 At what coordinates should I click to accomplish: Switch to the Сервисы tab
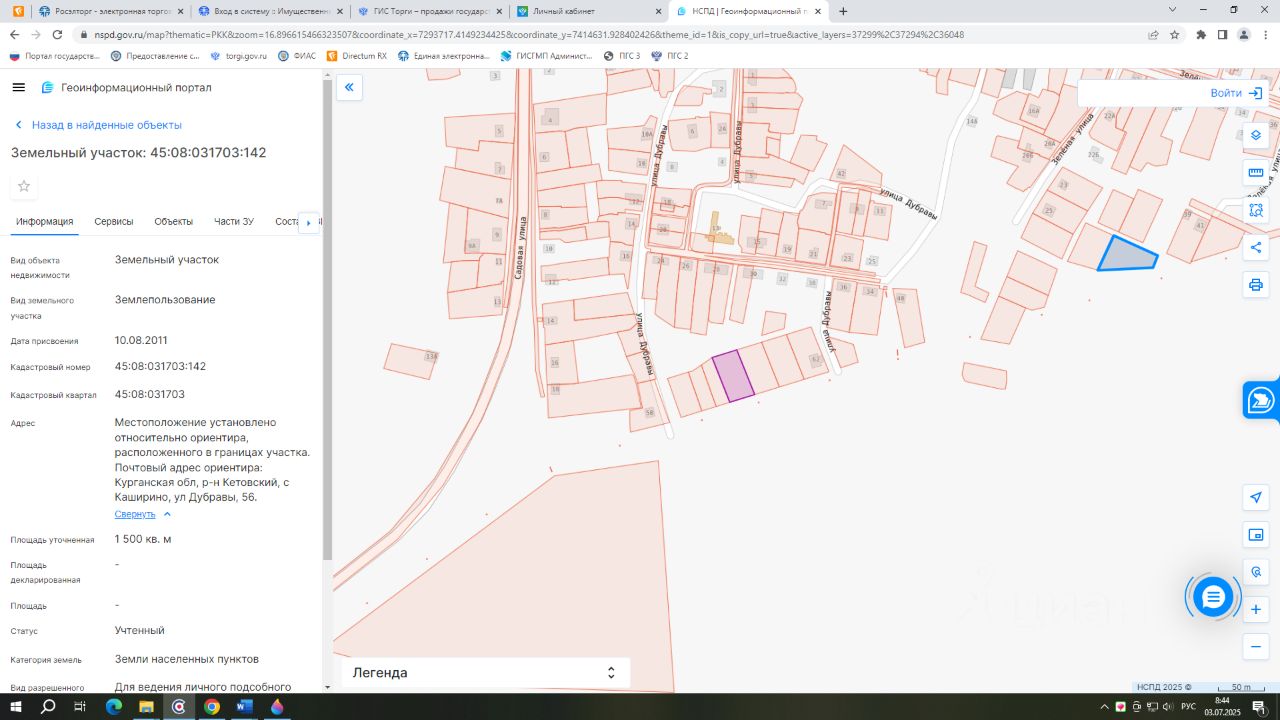(114, 222)
